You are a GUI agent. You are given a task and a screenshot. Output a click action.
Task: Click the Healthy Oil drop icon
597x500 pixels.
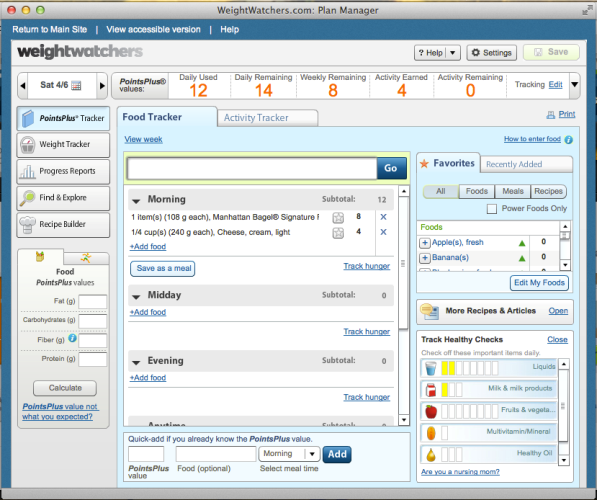click(431, 455)
